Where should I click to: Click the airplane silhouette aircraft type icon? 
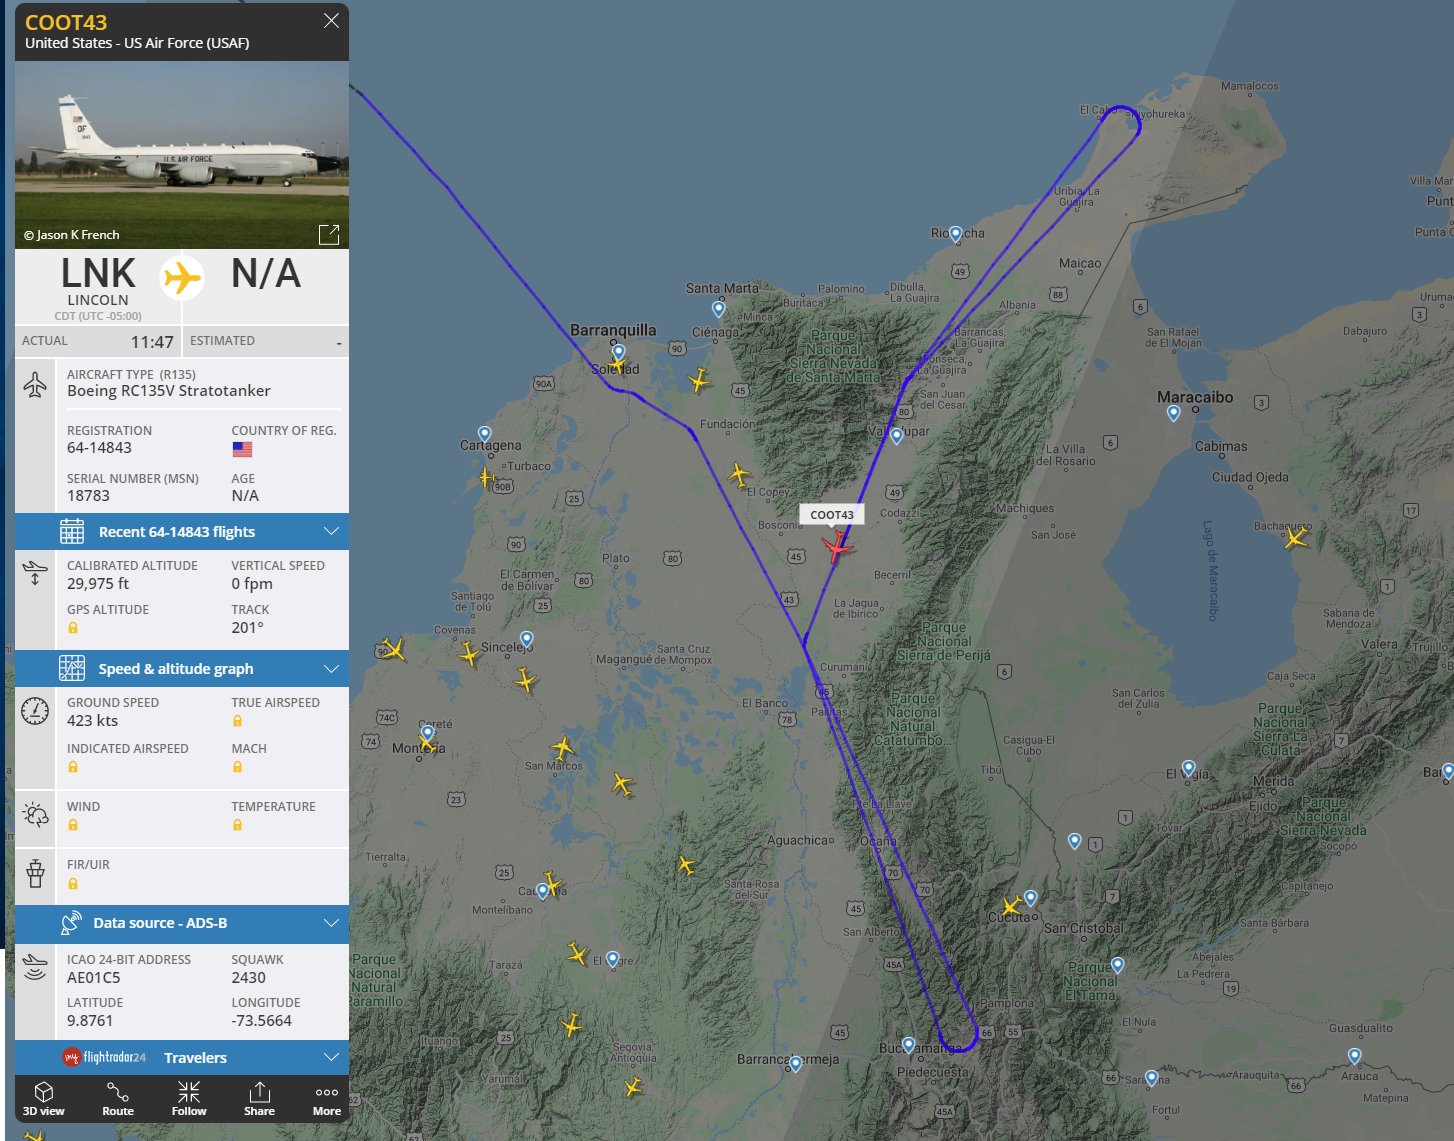35,385
